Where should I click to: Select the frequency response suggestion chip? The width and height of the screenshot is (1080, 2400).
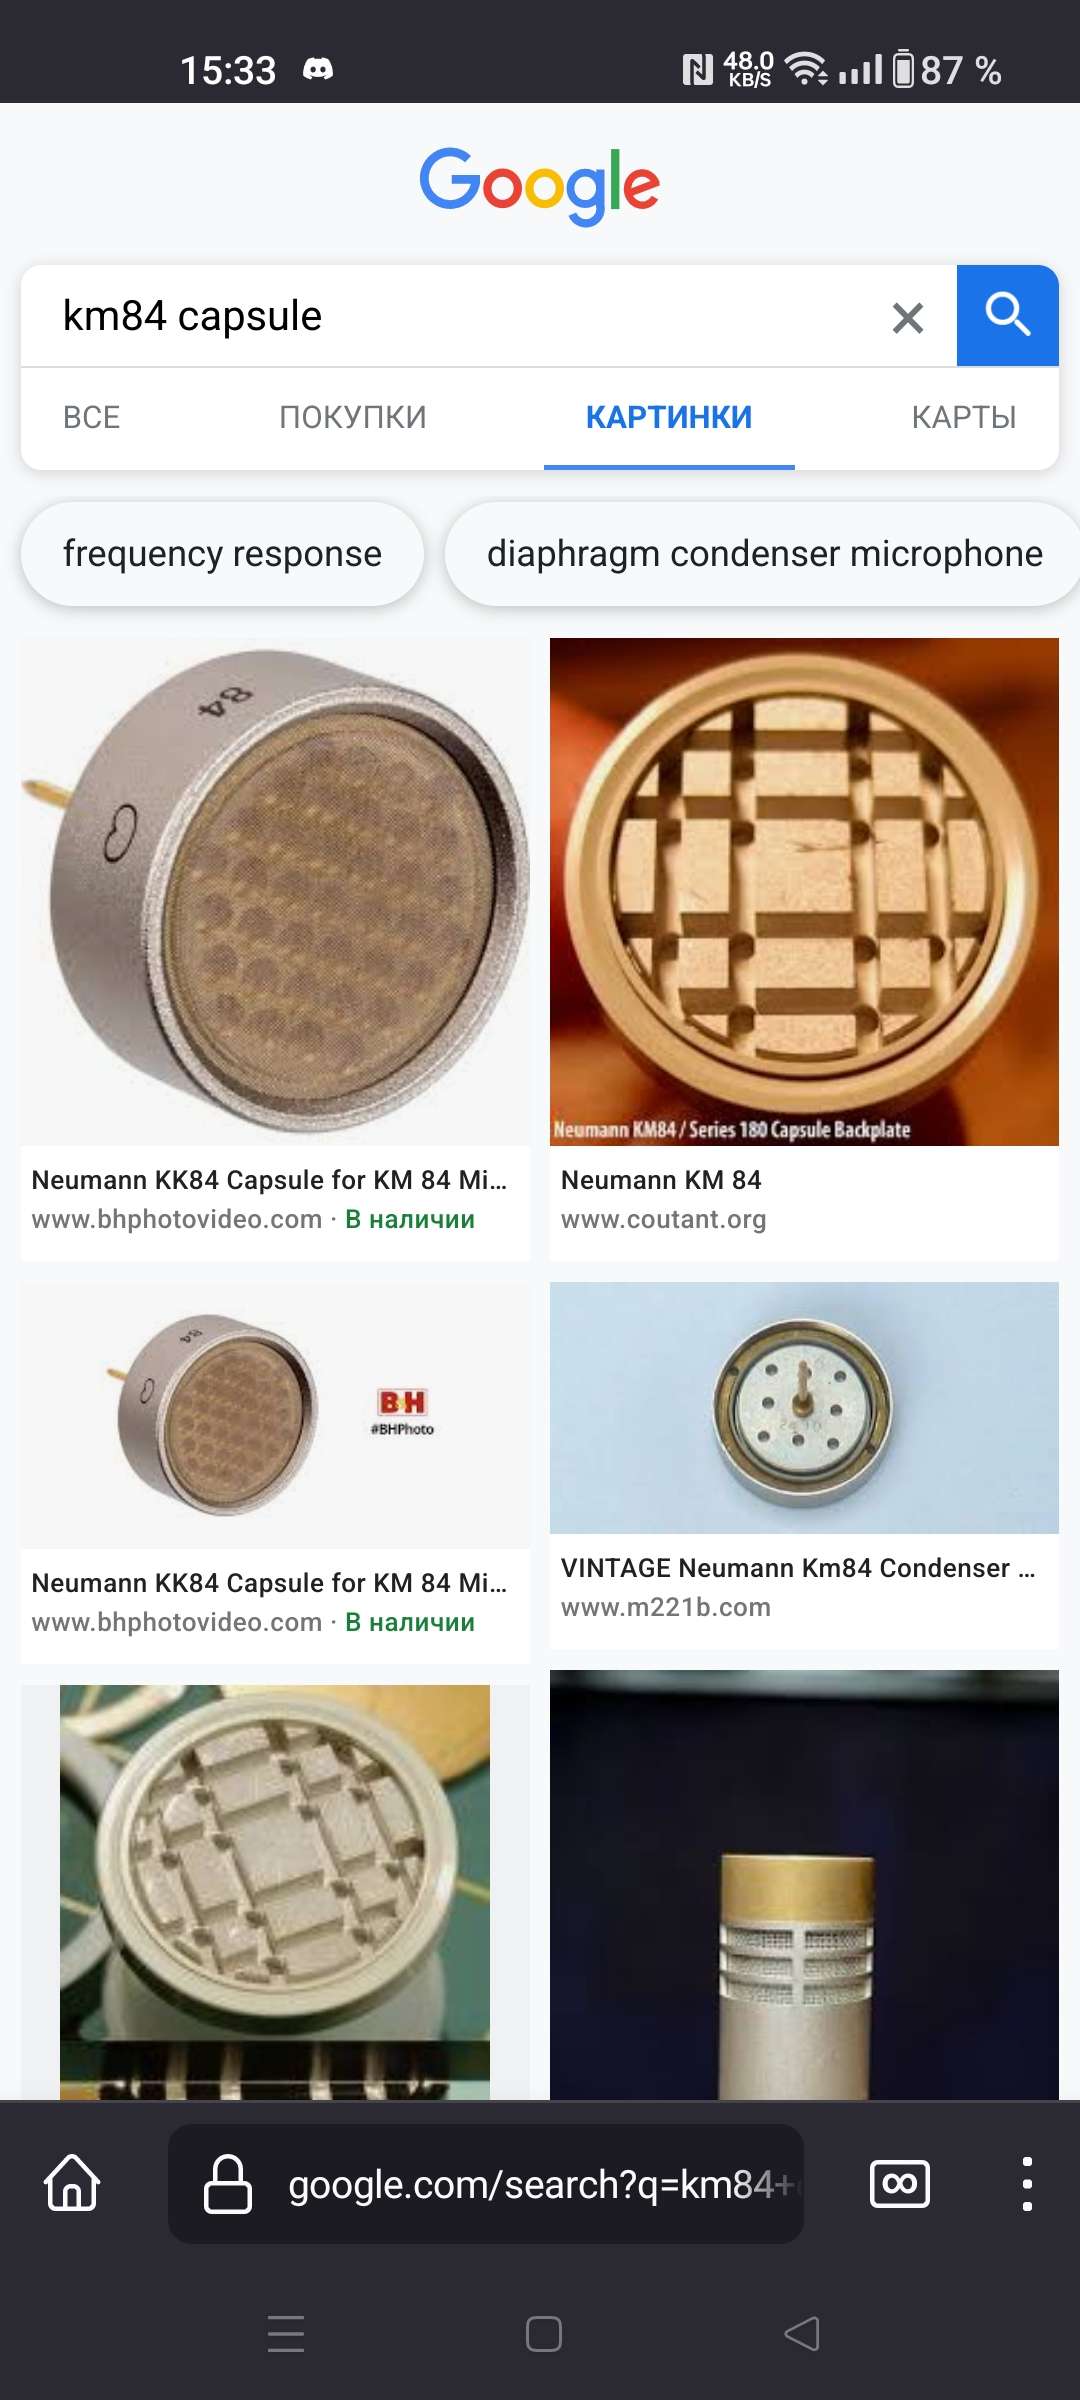(x=222, y=554)
